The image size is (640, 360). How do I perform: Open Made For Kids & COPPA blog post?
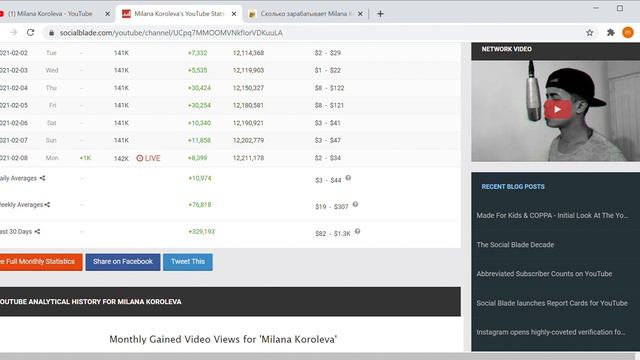pyautogui.click(x=552, y=216)
